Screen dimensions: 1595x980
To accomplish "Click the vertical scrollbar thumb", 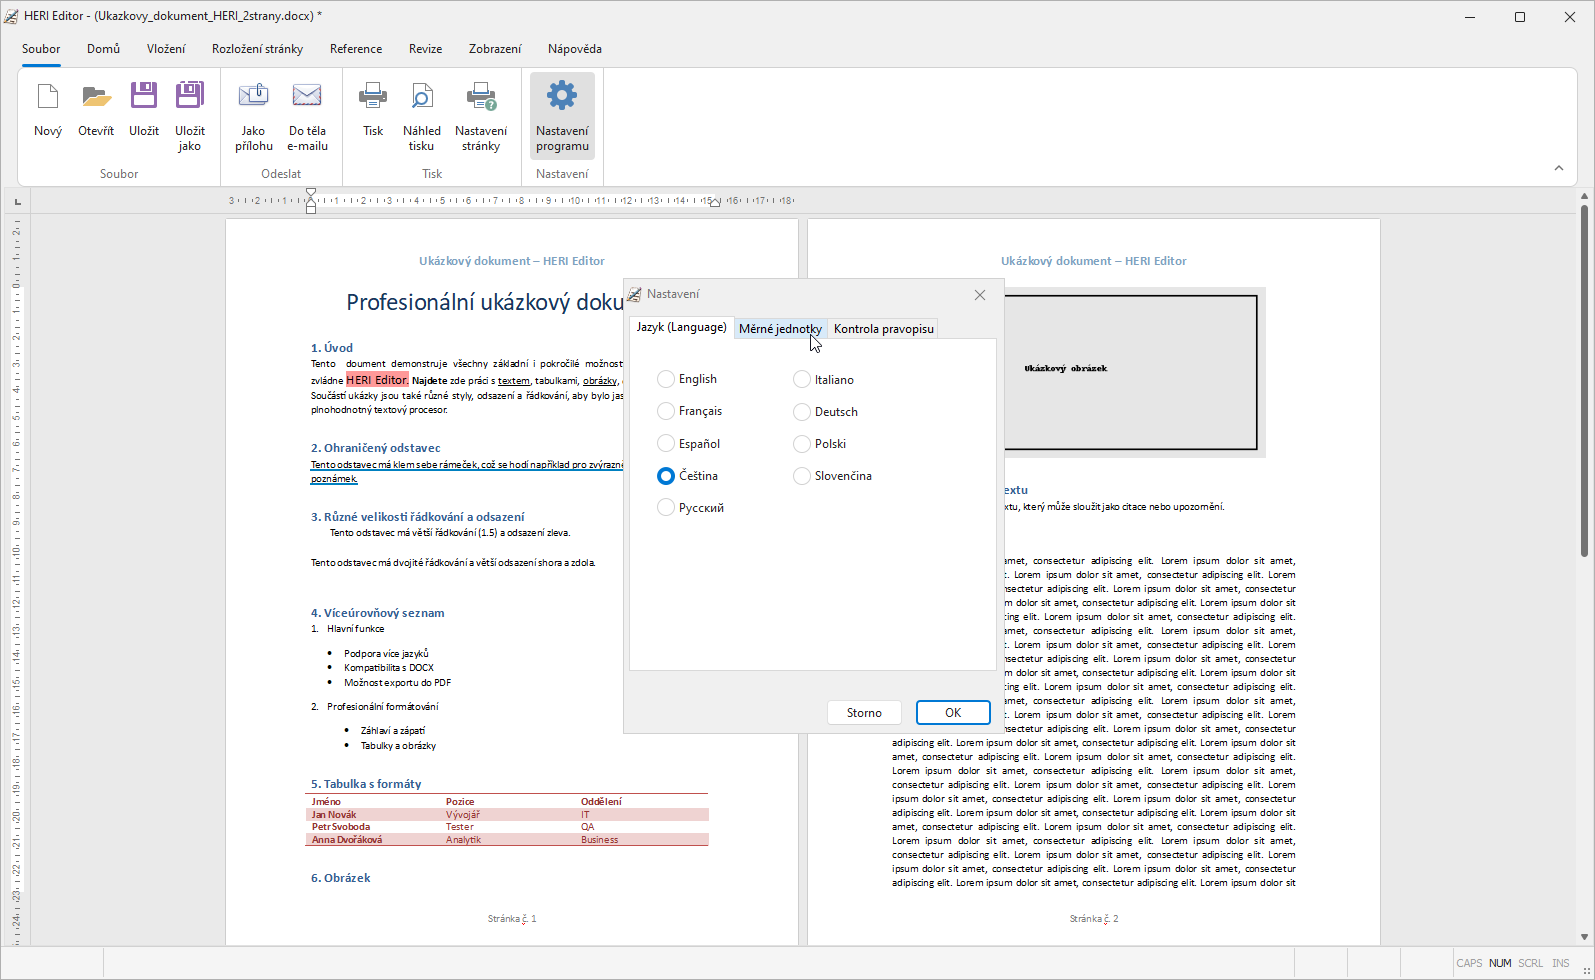I will [1584, 380].
